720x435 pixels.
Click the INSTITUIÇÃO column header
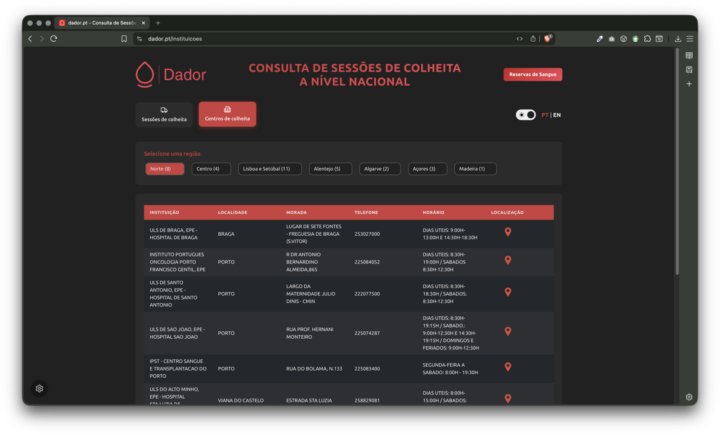pos(164,213)
